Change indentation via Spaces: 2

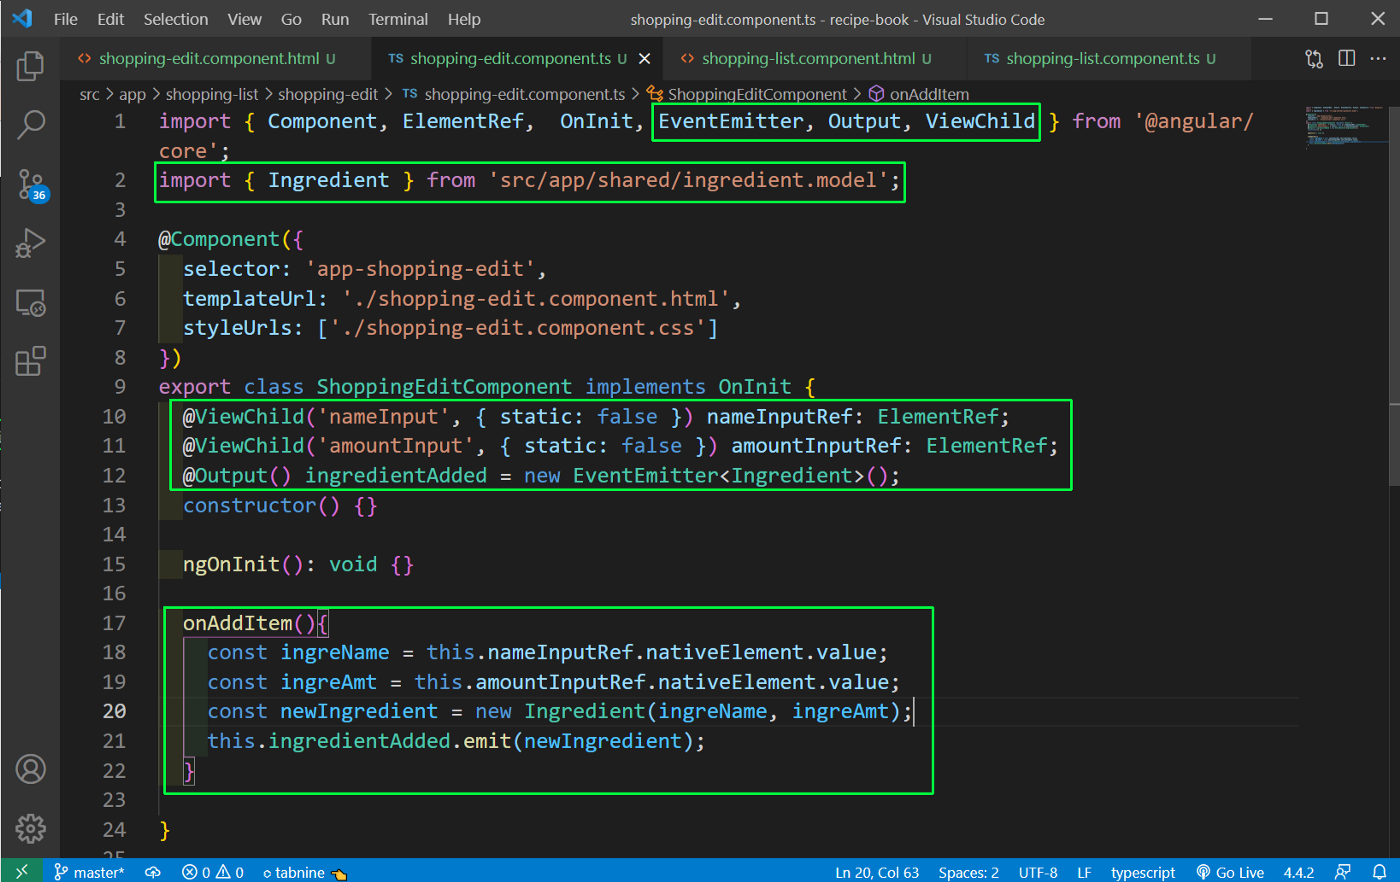coord(968,872)
